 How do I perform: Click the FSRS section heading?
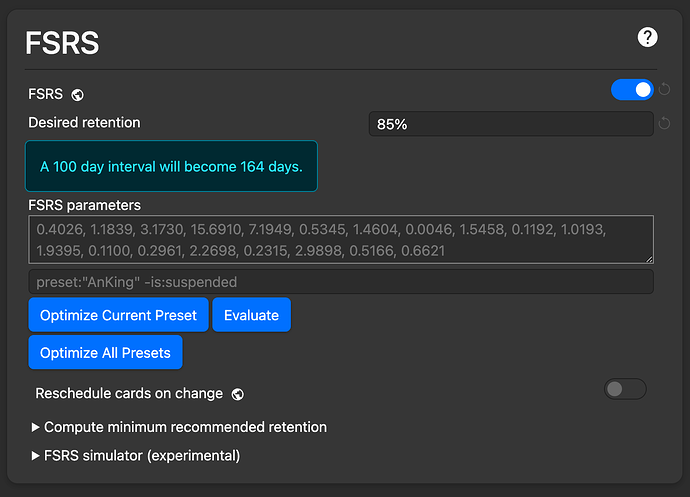click(63, 44)
